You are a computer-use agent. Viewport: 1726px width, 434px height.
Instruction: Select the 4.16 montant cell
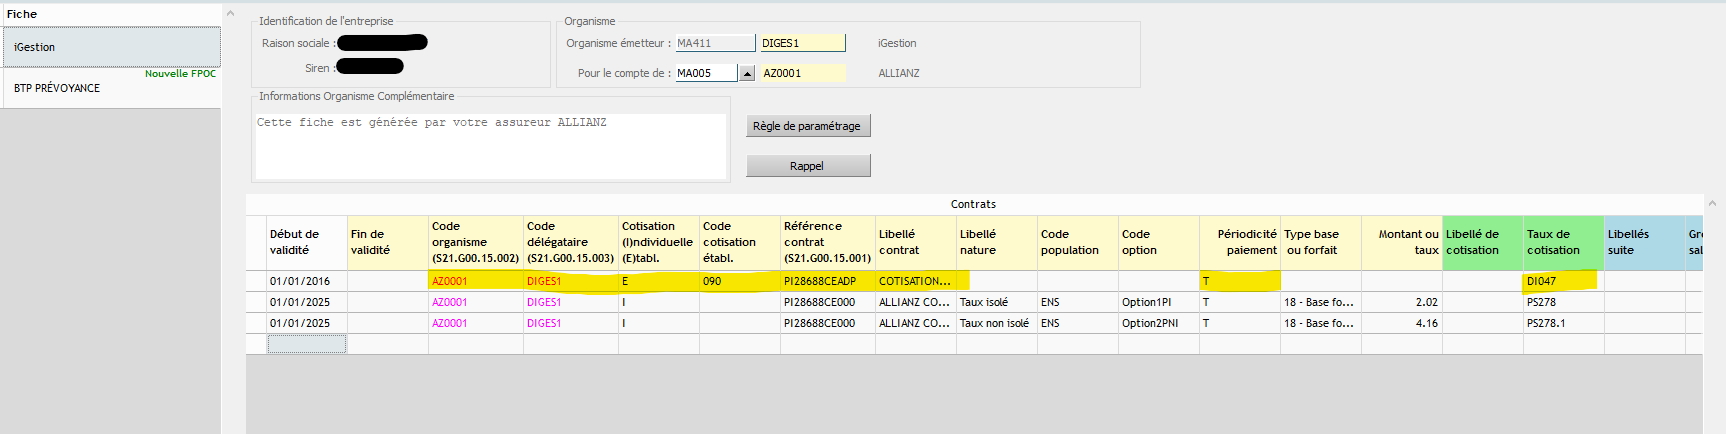(x=1402, y=323)
